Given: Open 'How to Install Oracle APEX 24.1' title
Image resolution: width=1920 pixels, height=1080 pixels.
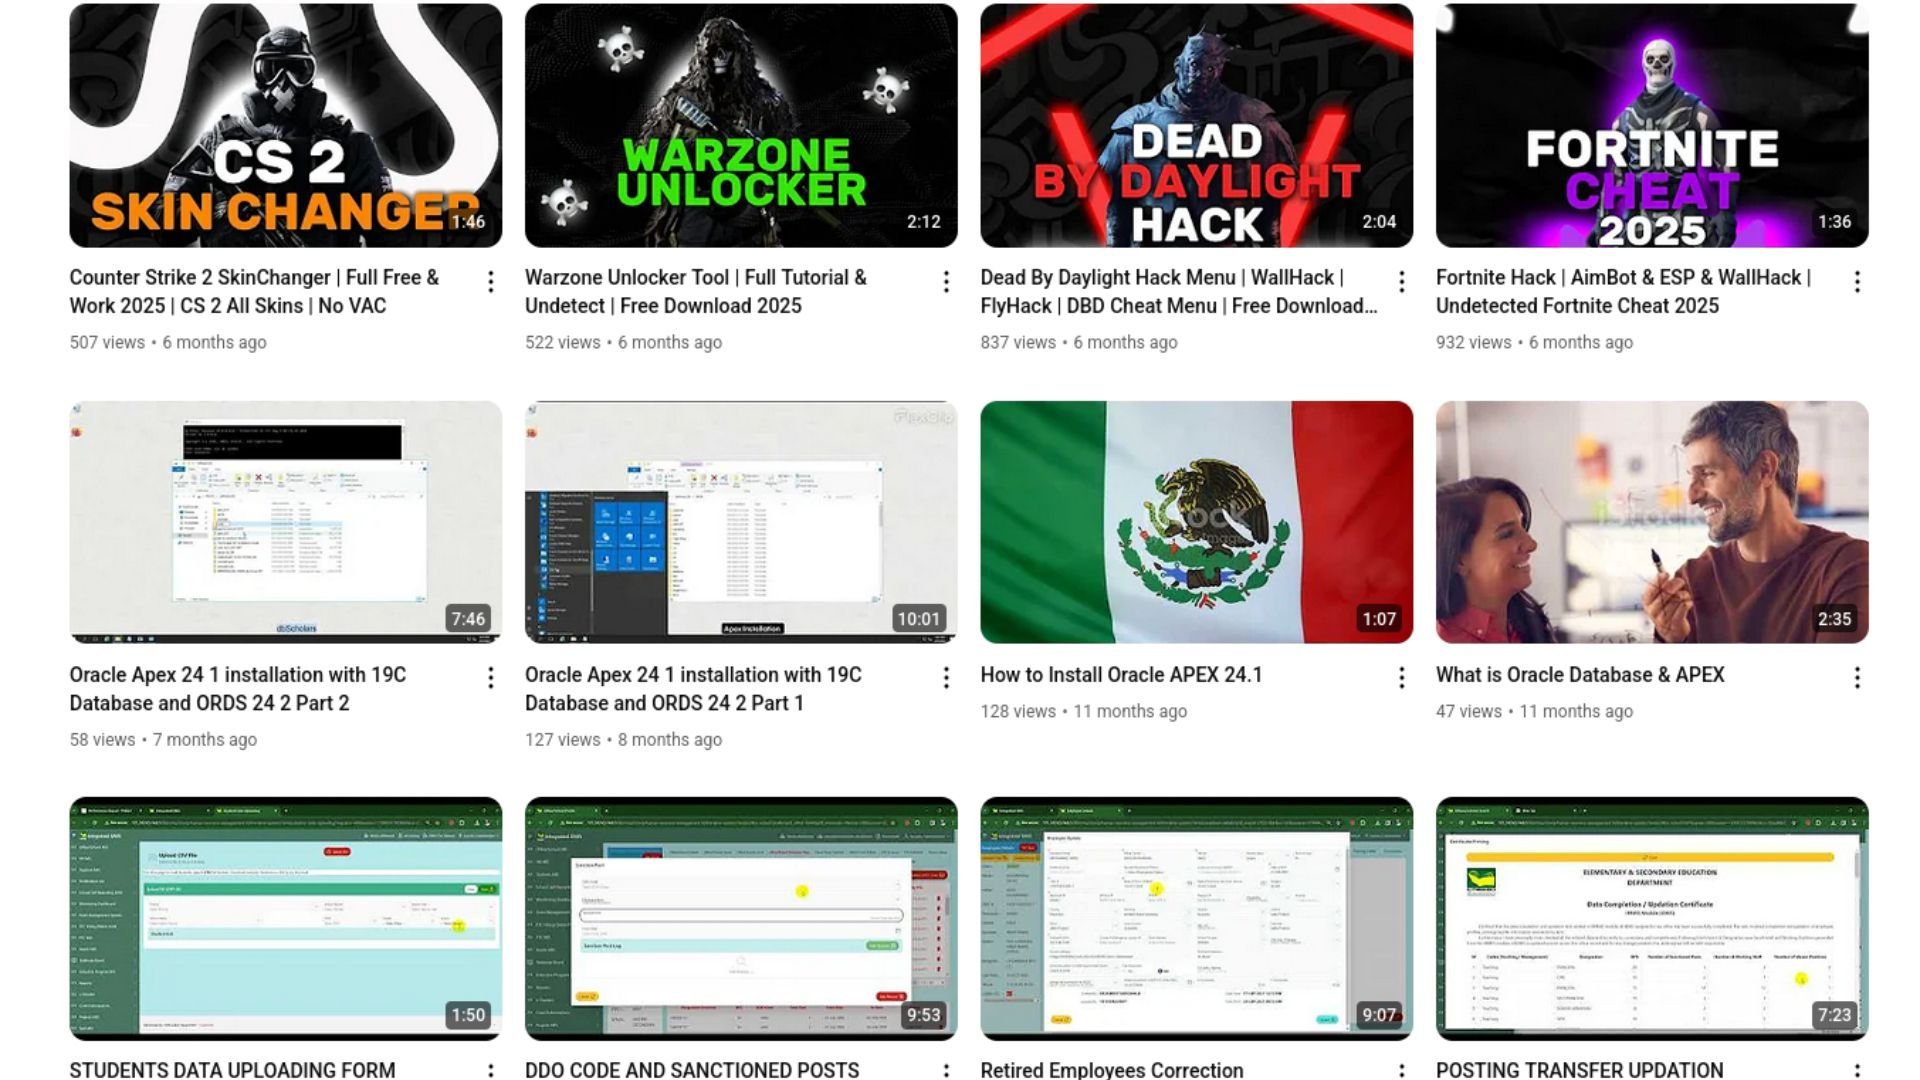Looking at the screenshot, I should pyautogui.click(x=1121, y=675).
